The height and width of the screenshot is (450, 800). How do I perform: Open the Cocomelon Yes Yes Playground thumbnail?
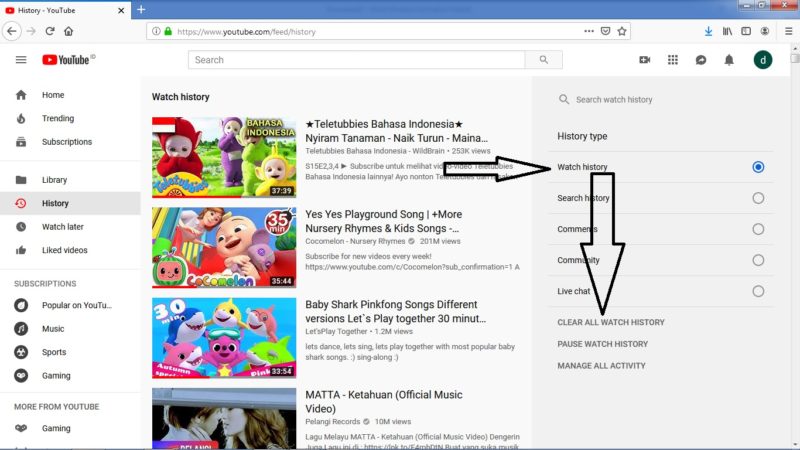pyautogui.click(x=224, y=247)
